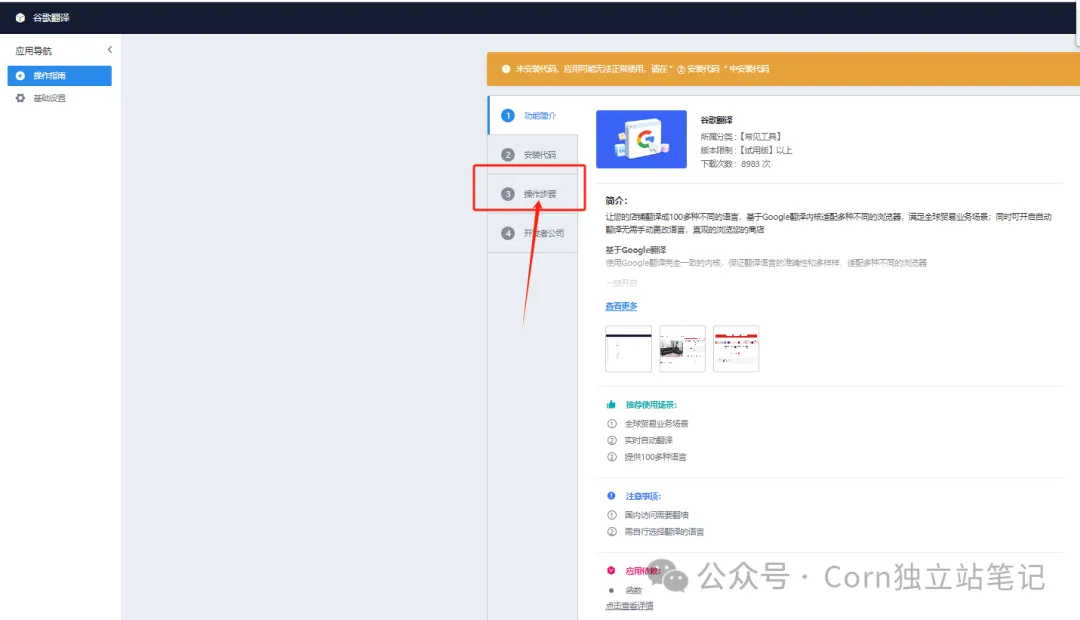Click the 提供100多种语言 list item
Screen dimensions: 1080x620
pos(655,457)
